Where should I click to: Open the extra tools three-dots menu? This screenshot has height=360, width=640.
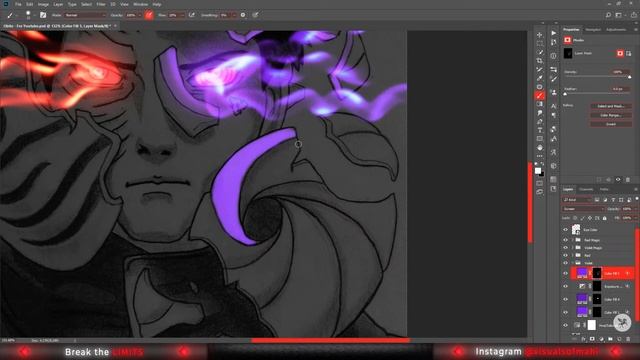[540, 156]
